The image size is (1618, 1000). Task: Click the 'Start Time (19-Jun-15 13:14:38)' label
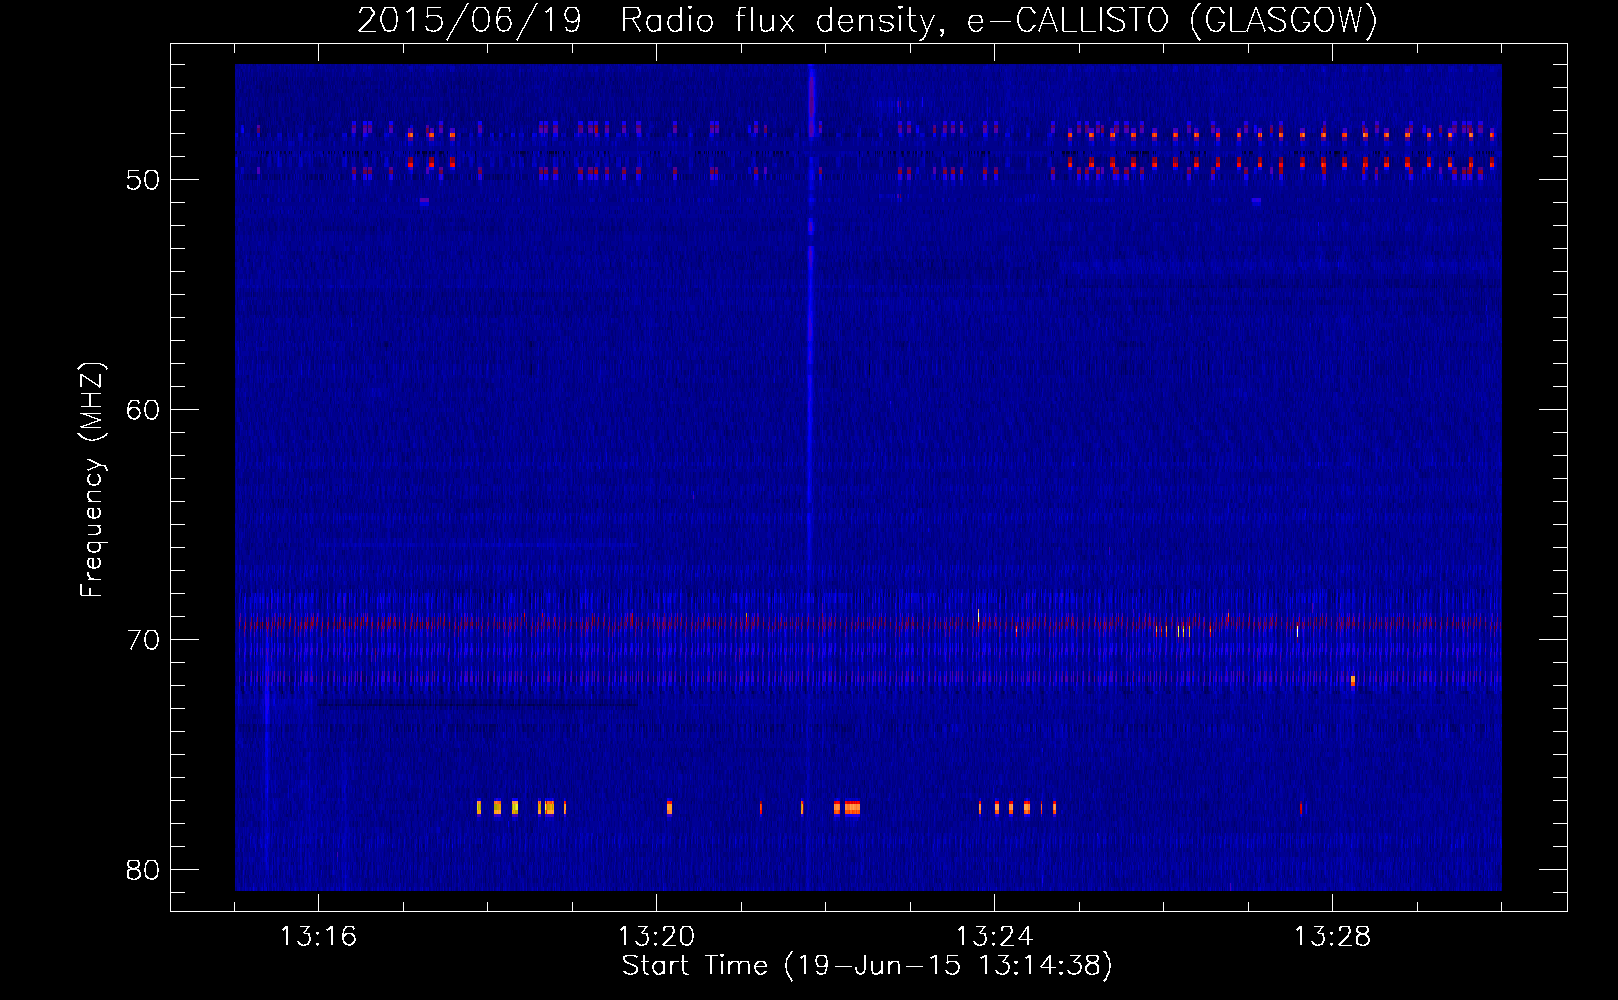click(x=867, y=966)
